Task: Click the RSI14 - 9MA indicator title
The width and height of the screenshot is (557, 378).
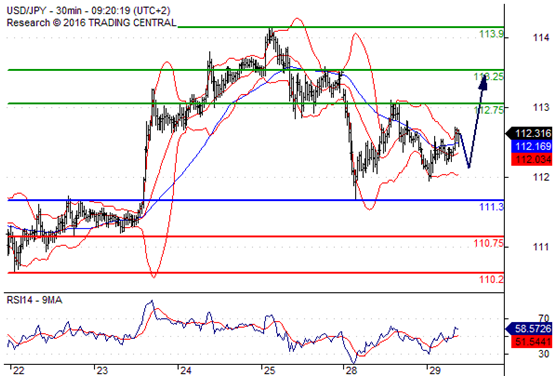Action: click(34, 300)
